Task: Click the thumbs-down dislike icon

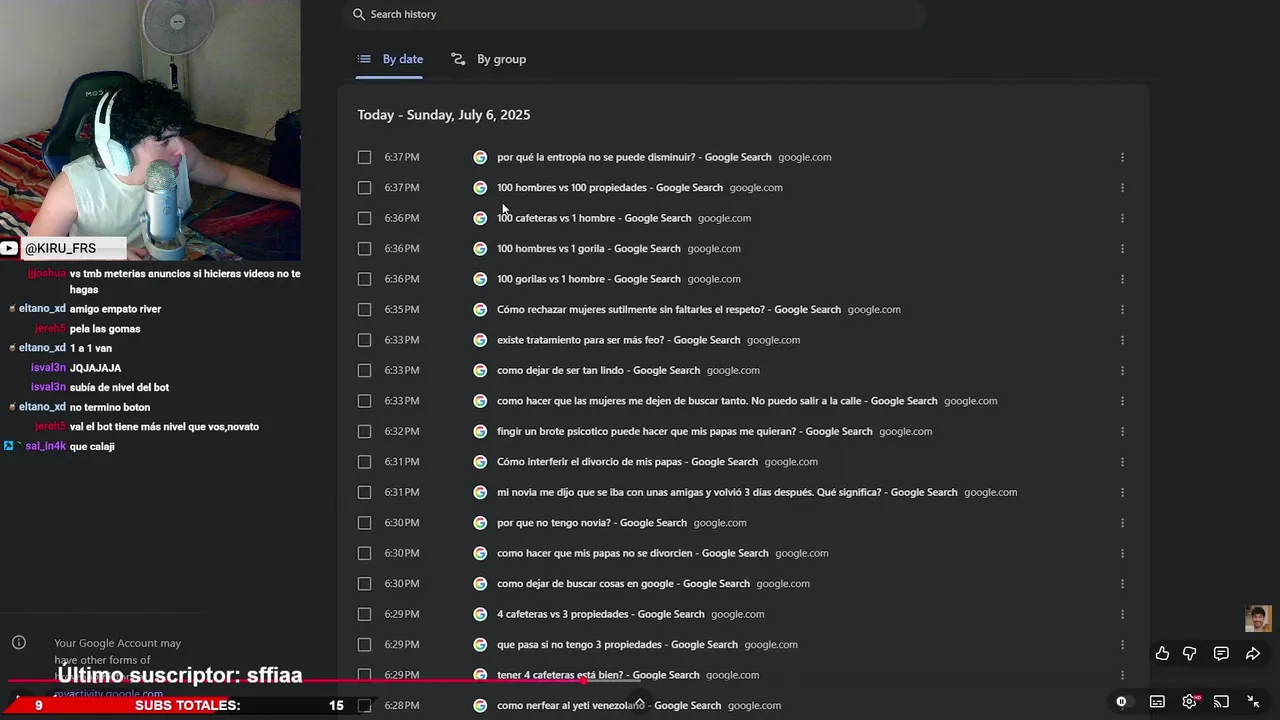Action: [1189, 653]
